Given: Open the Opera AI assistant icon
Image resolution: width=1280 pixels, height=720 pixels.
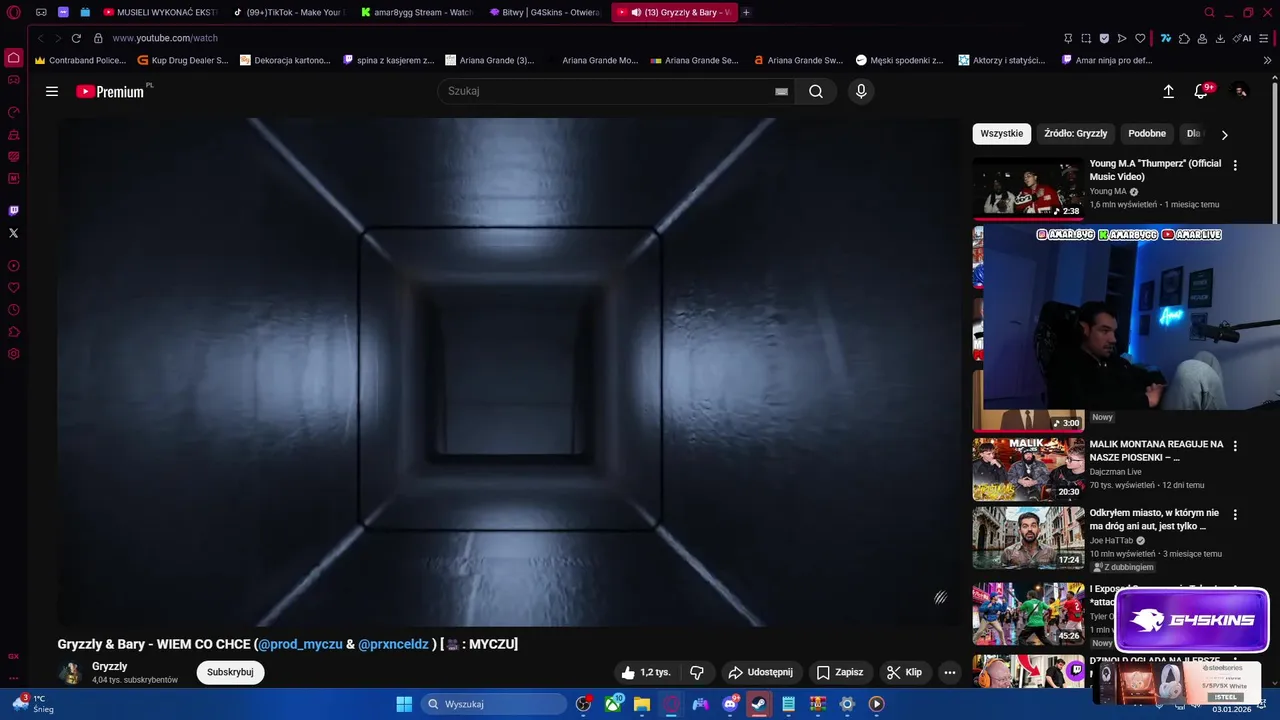Looking at the screenshot, I should (1243, 38).
